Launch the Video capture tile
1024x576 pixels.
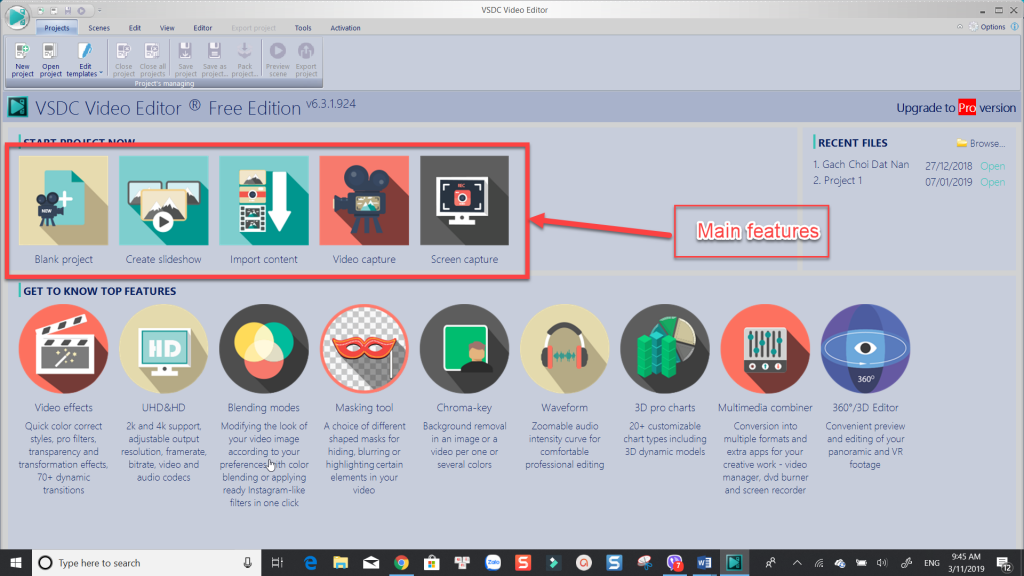pos(364,200)
